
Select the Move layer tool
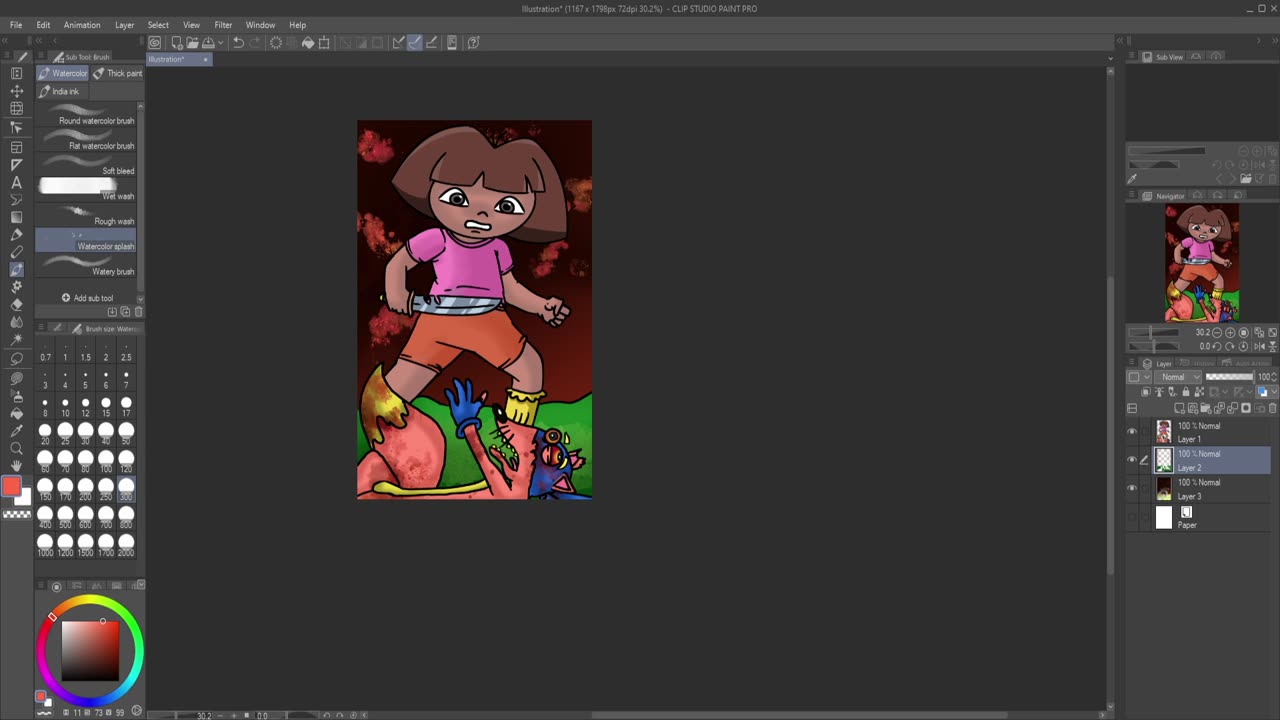coord(16,91)
